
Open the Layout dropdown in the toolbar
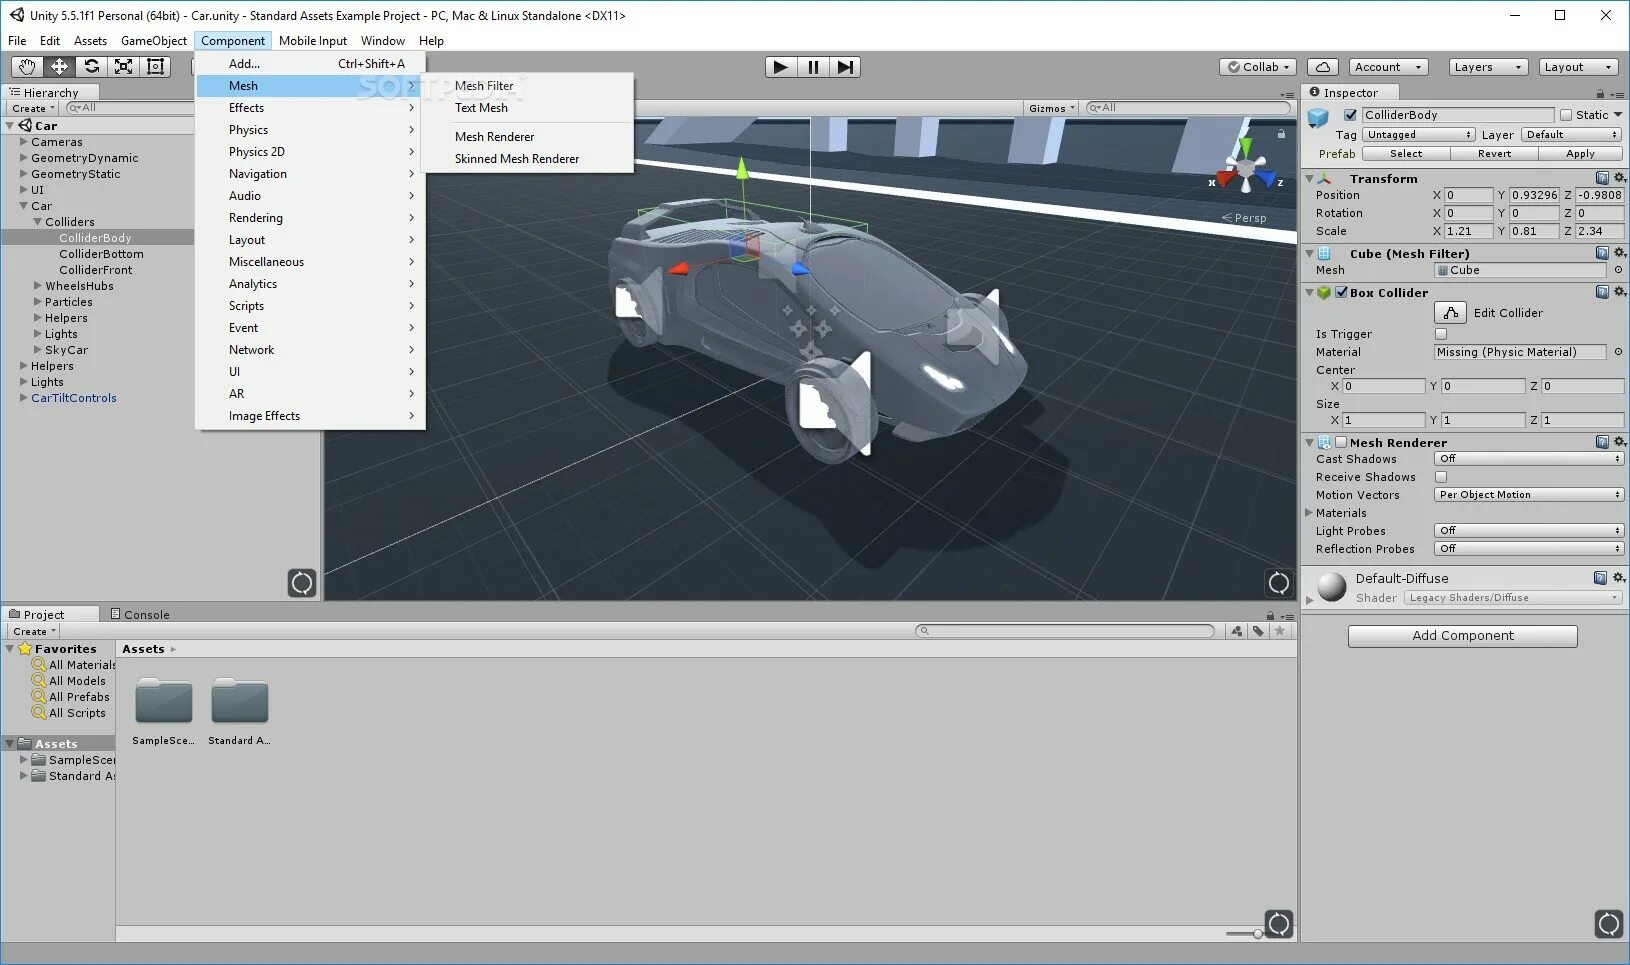coord(1578,67)
